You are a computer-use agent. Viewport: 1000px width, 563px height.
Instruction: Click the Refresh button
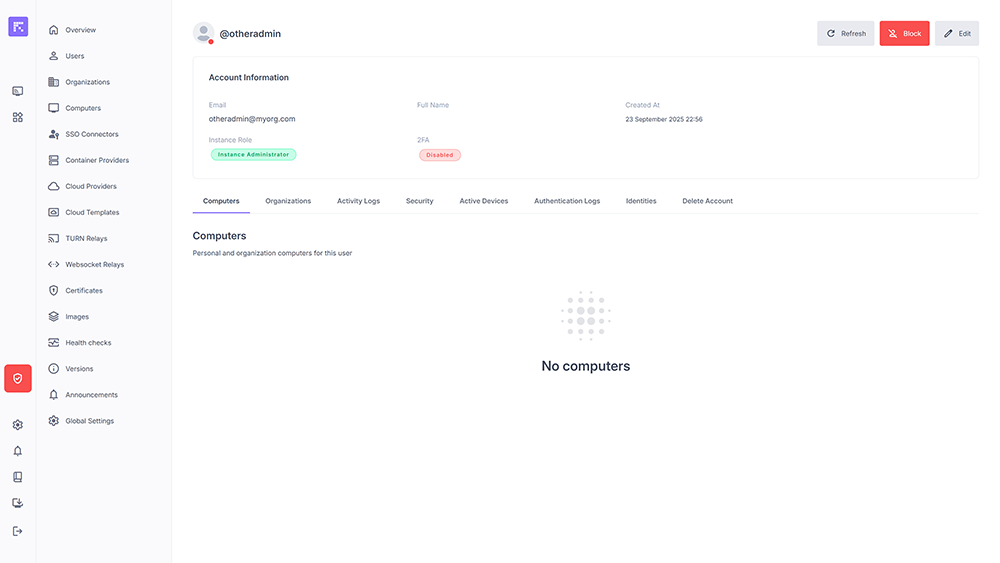[846, 34]
